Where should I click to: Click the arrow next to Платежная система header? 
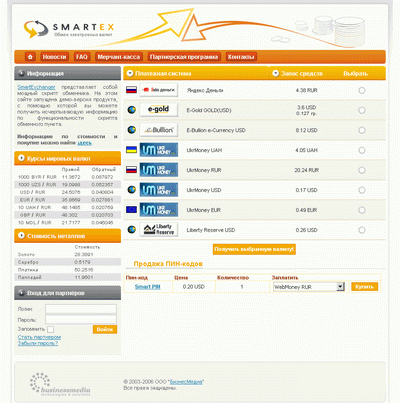coord(130,73)
